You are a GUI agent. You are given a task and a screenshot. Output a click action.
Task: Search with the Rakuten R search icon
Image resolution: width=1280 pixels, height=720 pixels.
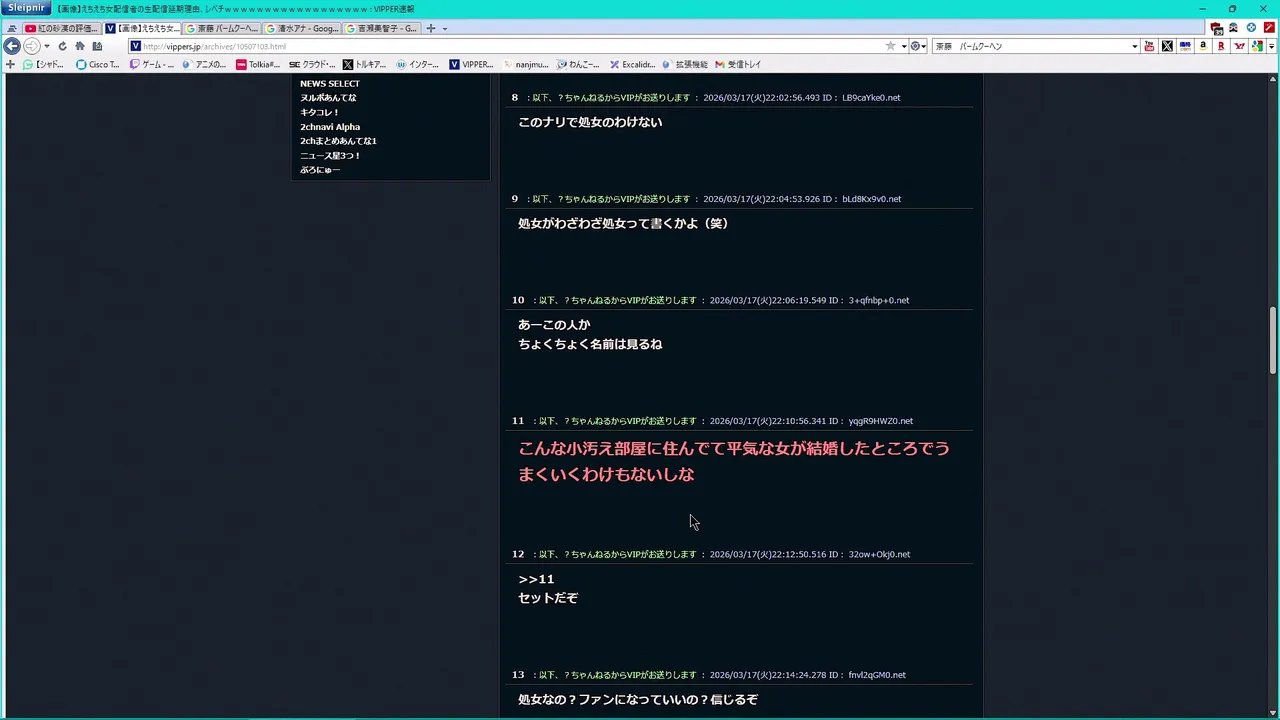(x=1221, y=46)
